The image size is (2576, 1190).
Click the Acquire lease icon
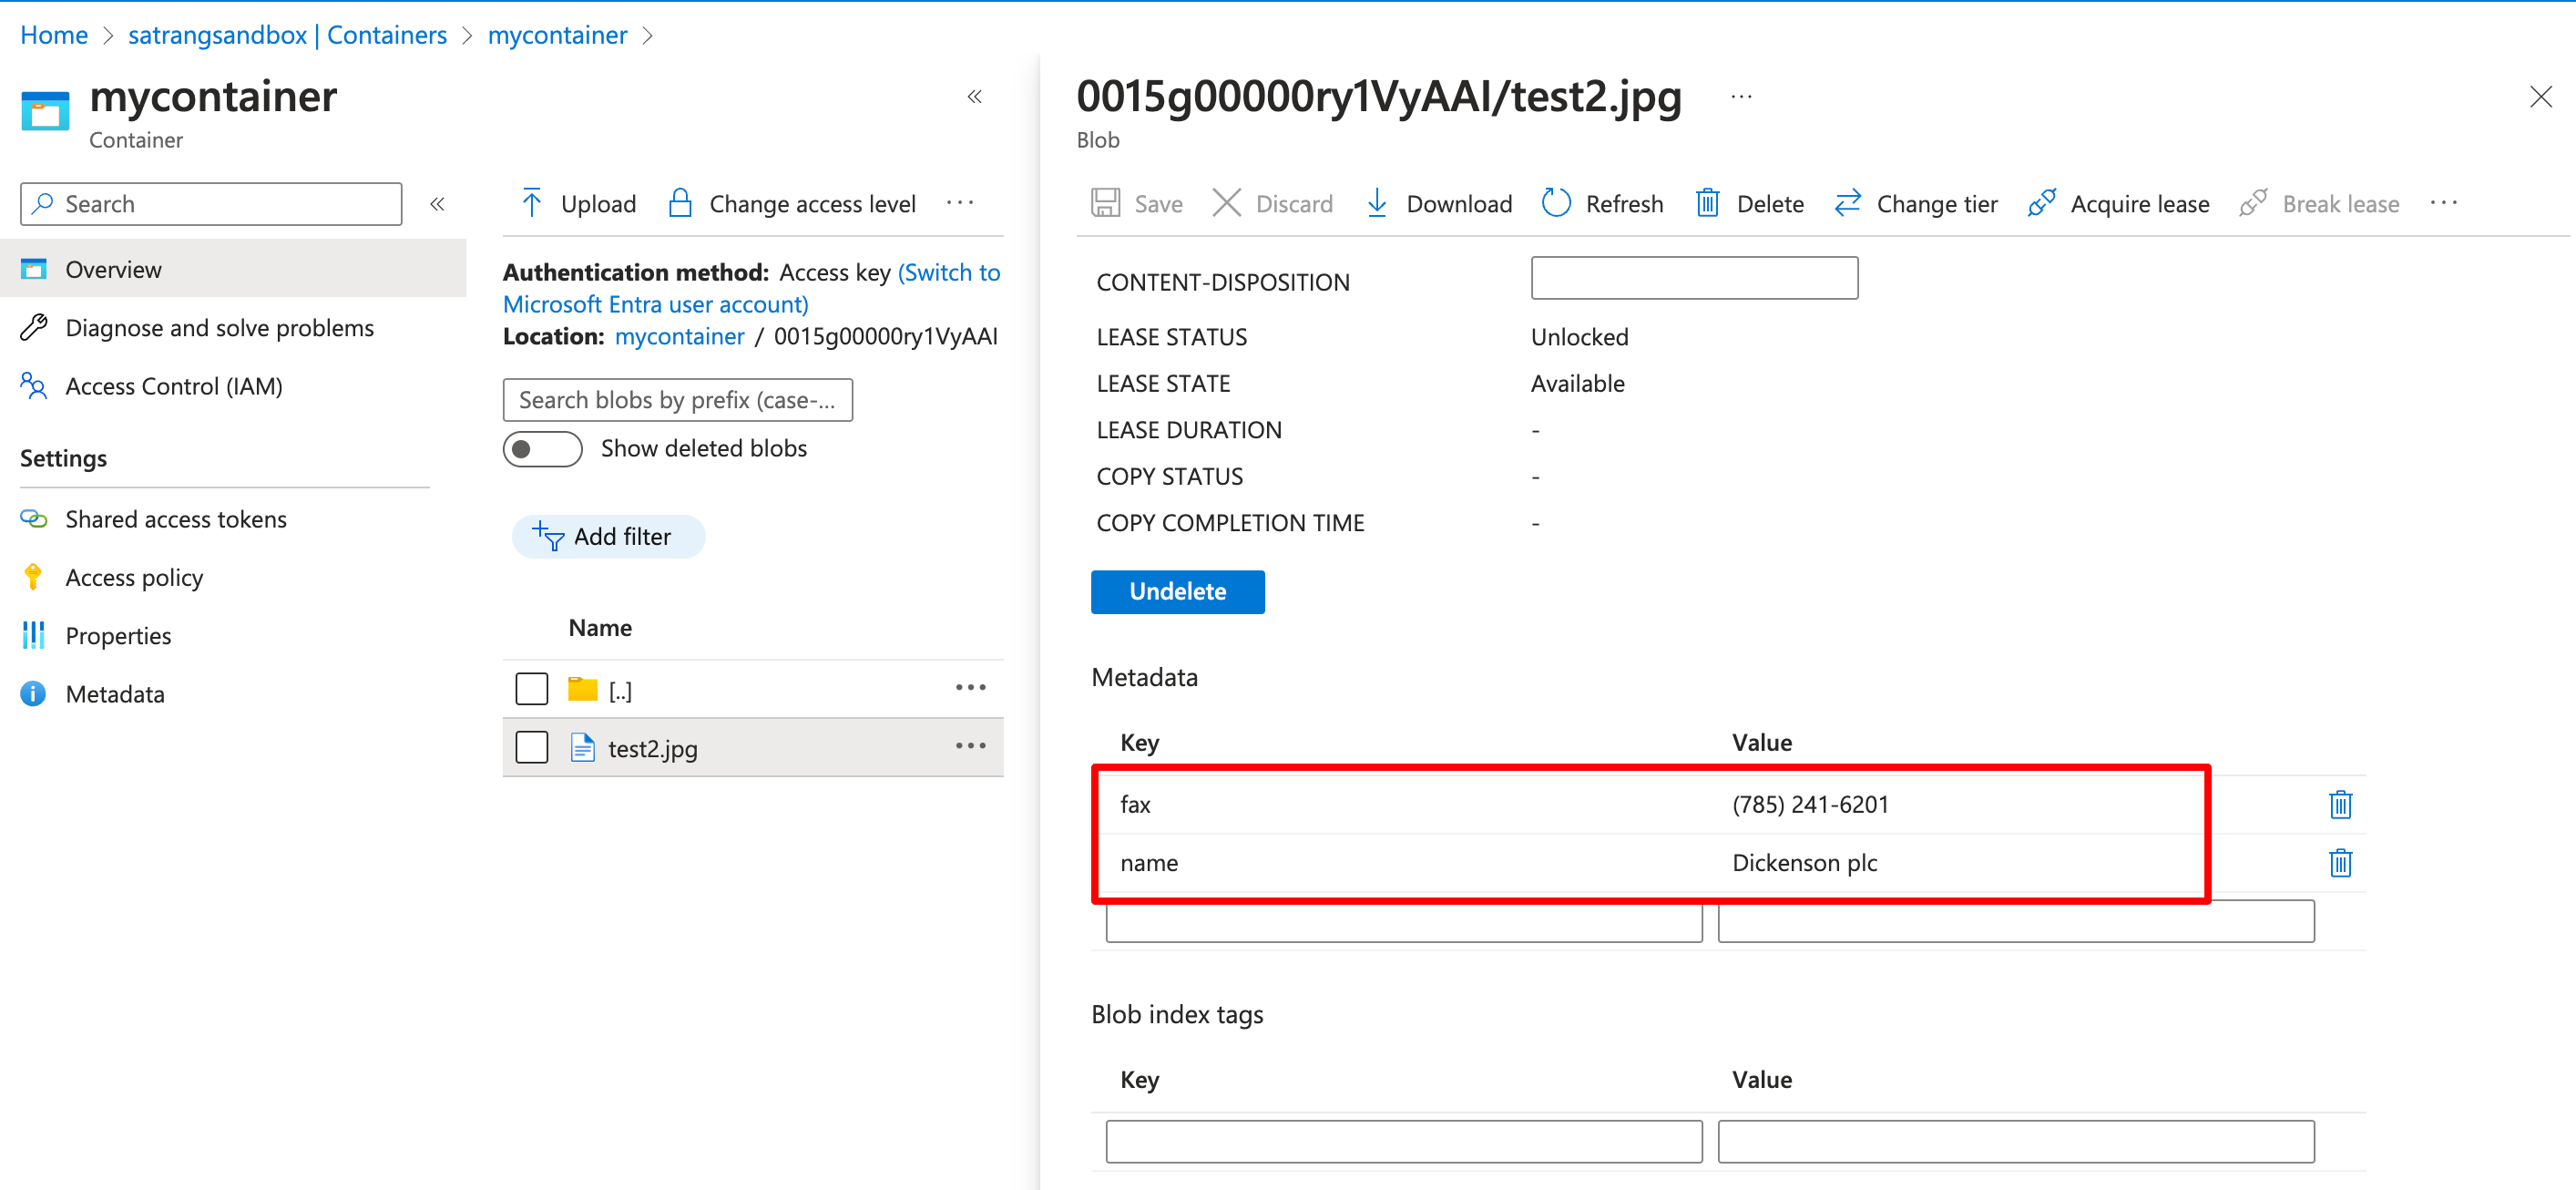point(2040,203)
